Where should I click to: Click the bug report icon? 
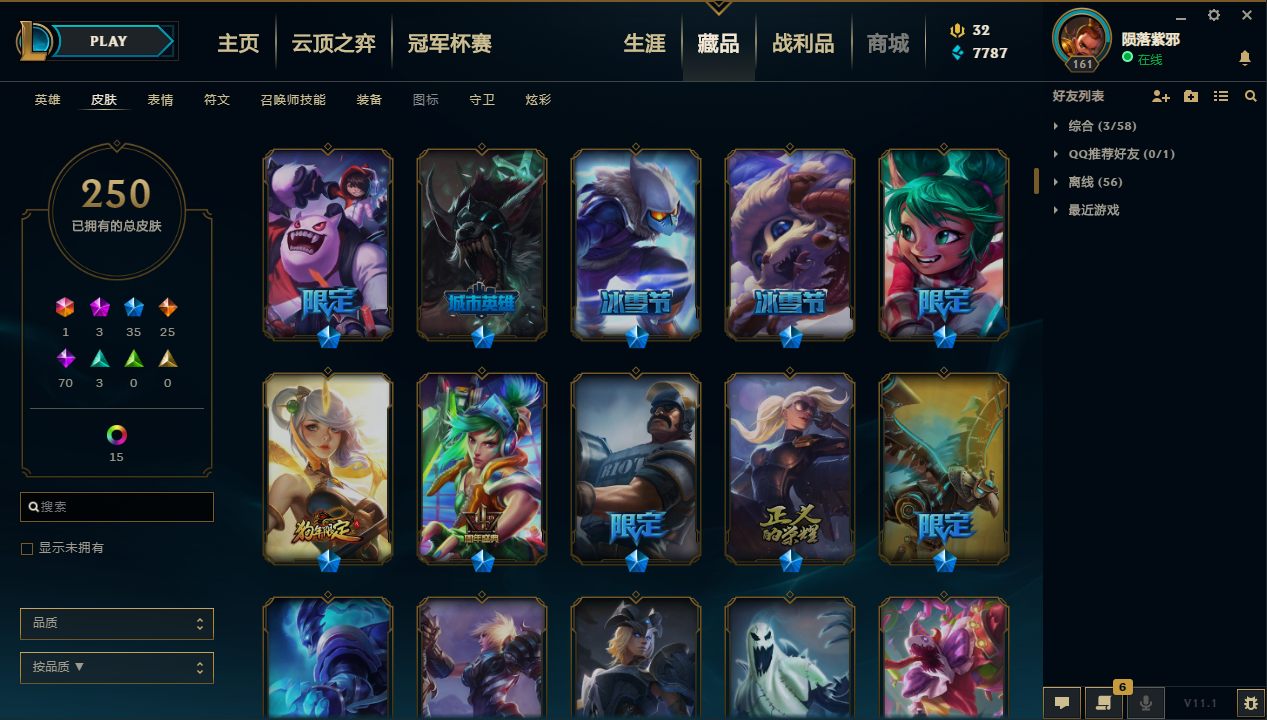(x=1250, y=703)
